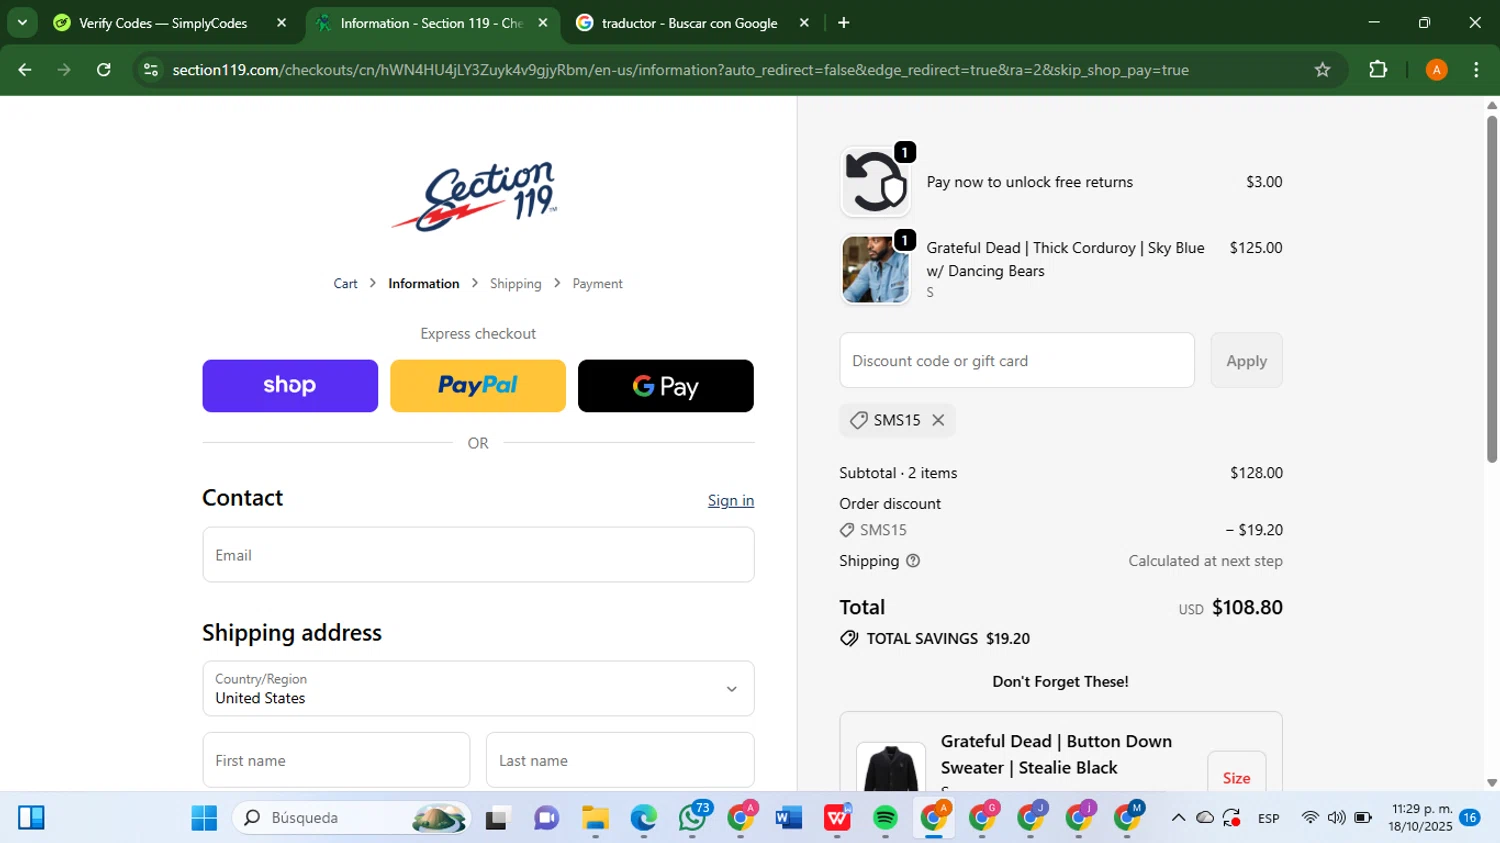
Task: Open Microsoft Edge from taskbar
Action: pyautogui.click(x=643, y=818)
